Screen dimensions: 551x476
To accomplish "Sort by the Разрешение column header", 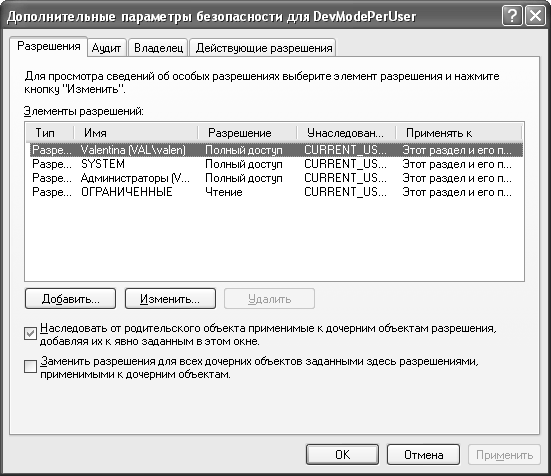I will click(247, 133).
